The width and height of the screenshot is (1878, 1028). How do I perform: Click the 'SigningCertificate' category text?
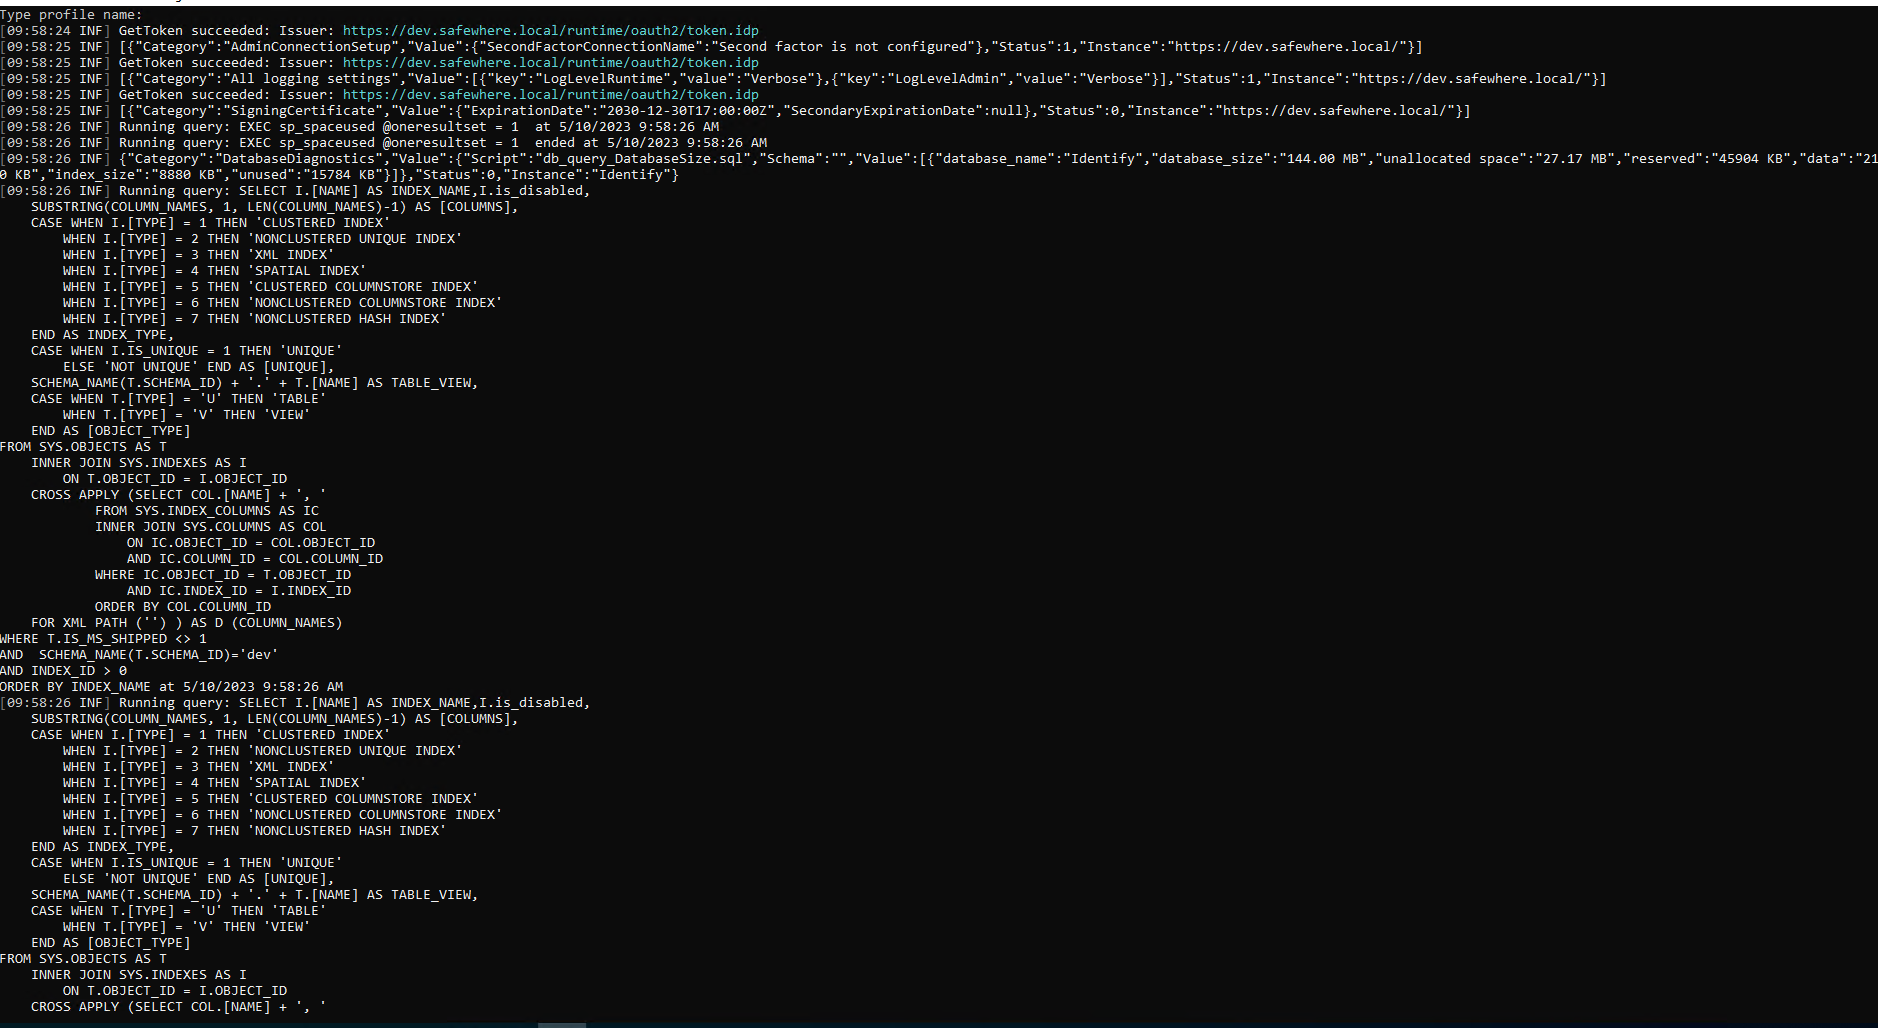(299, 111)
